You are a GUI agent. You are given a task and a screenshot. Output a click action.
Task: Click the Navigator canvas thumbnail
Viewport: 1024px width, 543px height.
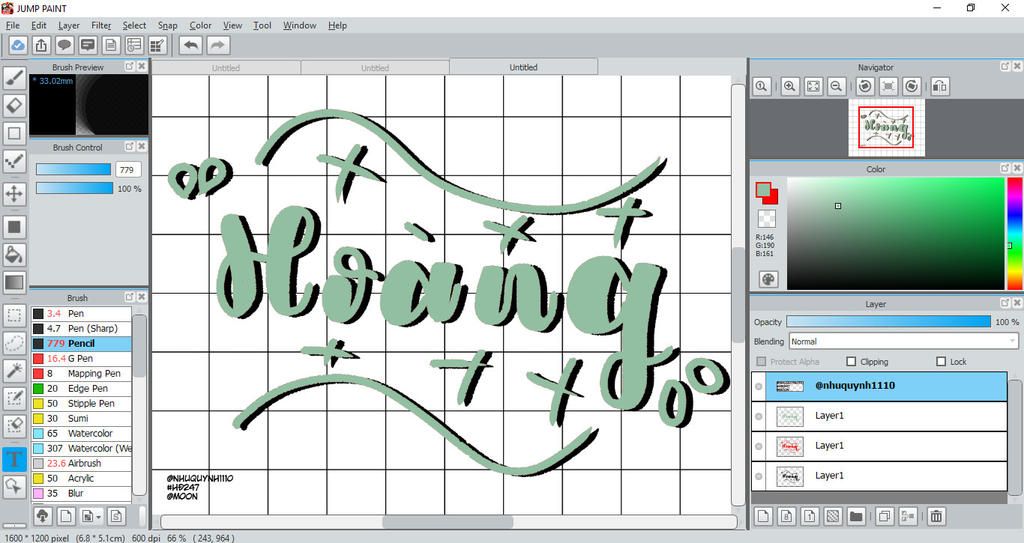tap(886, 127)
